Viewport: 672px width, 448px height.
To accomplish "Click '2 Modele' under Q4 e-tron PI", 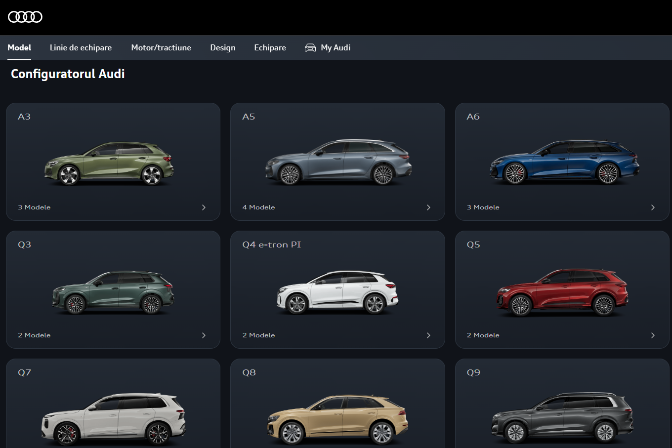I will [x=259, y=335].
